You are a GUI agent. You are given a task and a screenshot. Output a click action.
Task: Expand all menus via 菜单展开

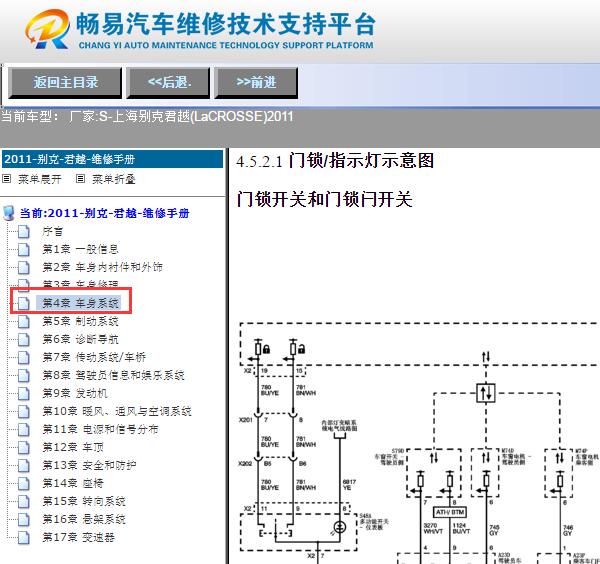40,179
